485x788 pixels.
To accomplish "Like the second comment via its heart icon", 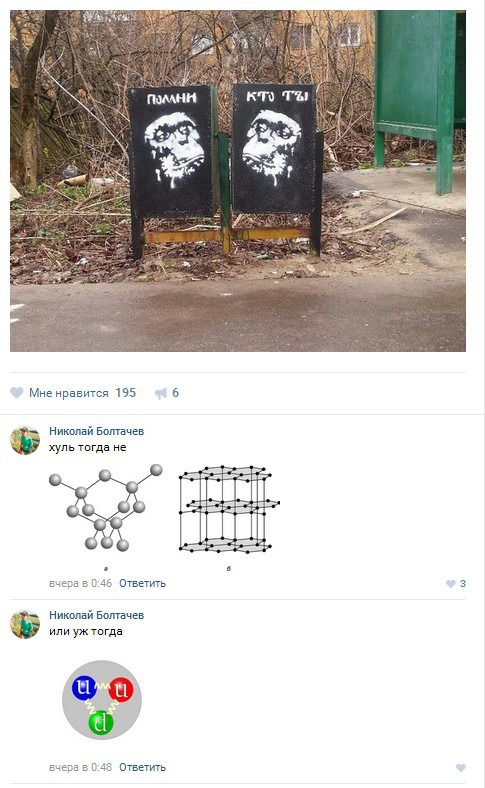I will click(460, 767).
